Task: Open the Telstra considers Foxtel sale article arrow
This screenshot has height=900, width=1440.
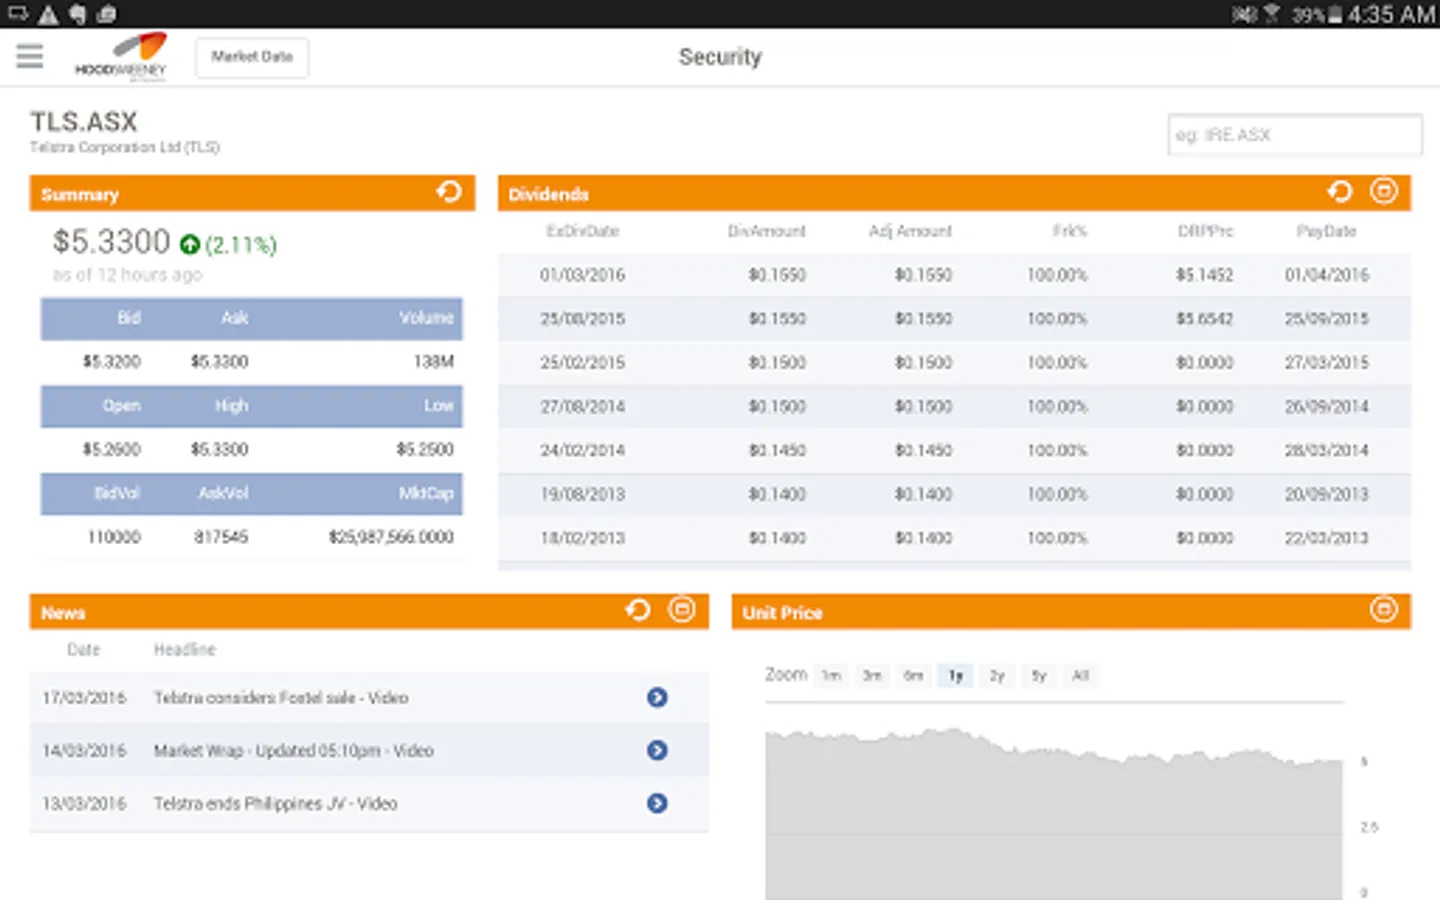Action: point(657,697)
